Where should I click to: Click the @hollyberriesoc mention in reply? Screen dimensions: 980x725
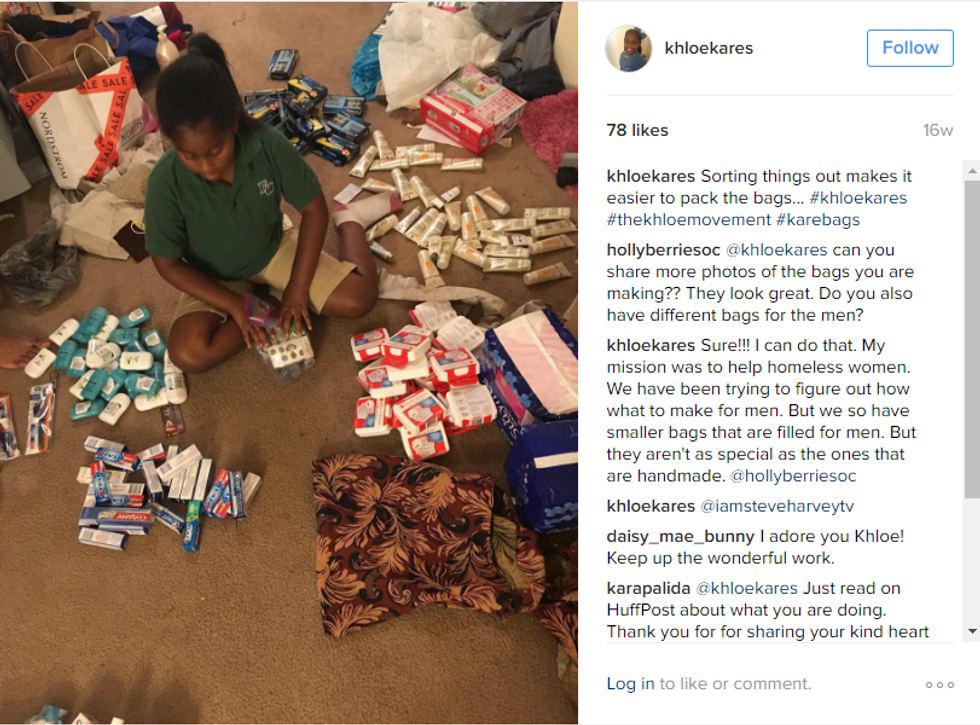tap(793, 476)
